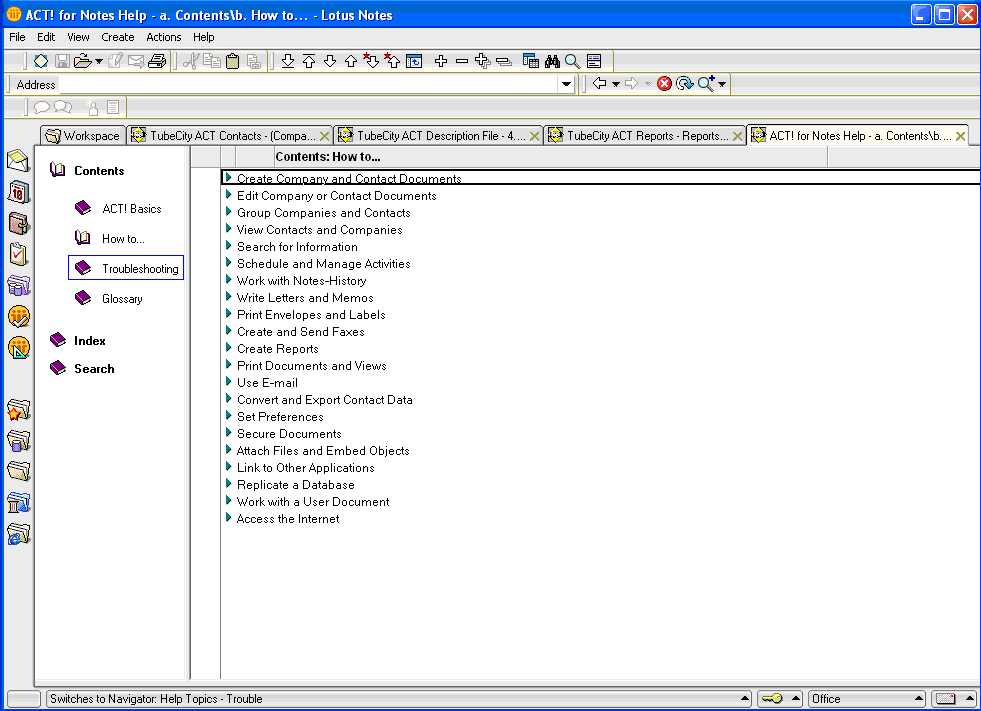Viewport: 981px width, 711px height.
Task: Click the Refresh page globe-arrow icon
Action: point(684,84)
